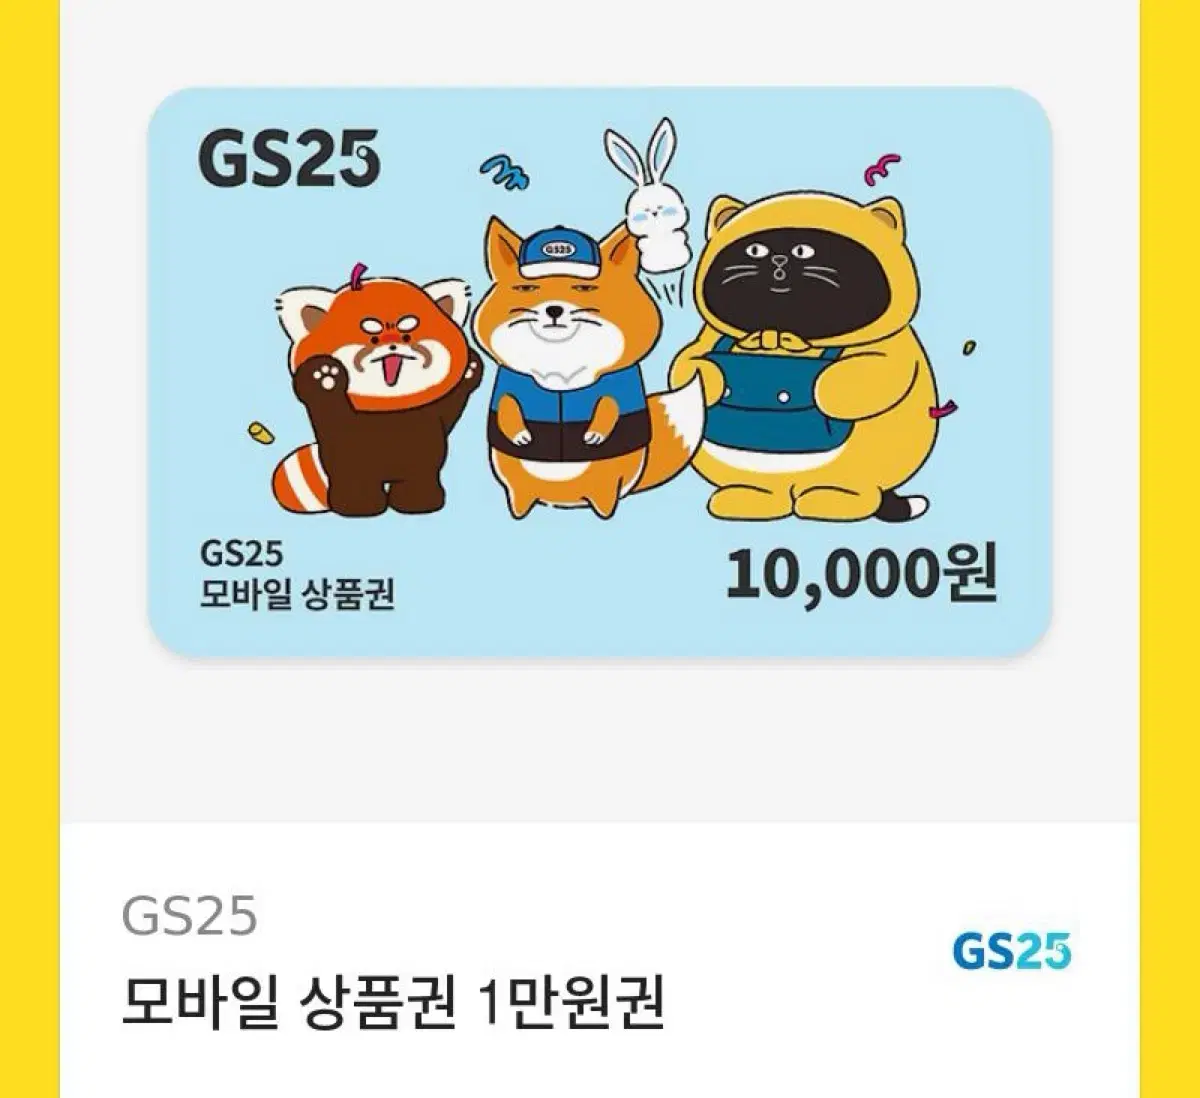
Task: Click the '모바일 상품권' text on the card
Action: click(298, 595)
